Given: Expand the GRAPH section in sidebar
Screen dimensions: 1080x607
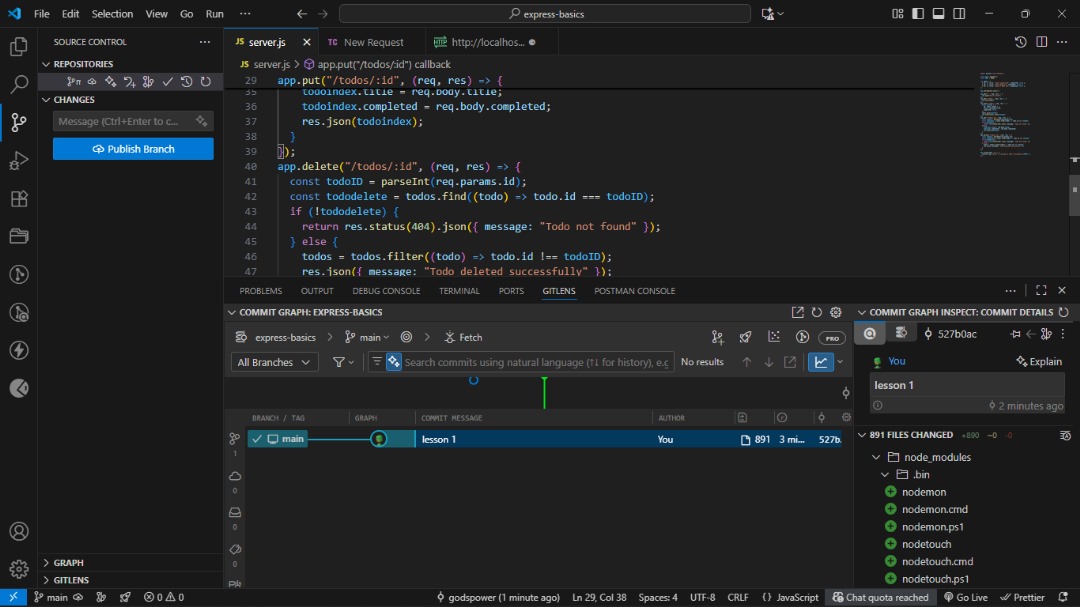Looking at the screenshot, I should pos(69,563).
